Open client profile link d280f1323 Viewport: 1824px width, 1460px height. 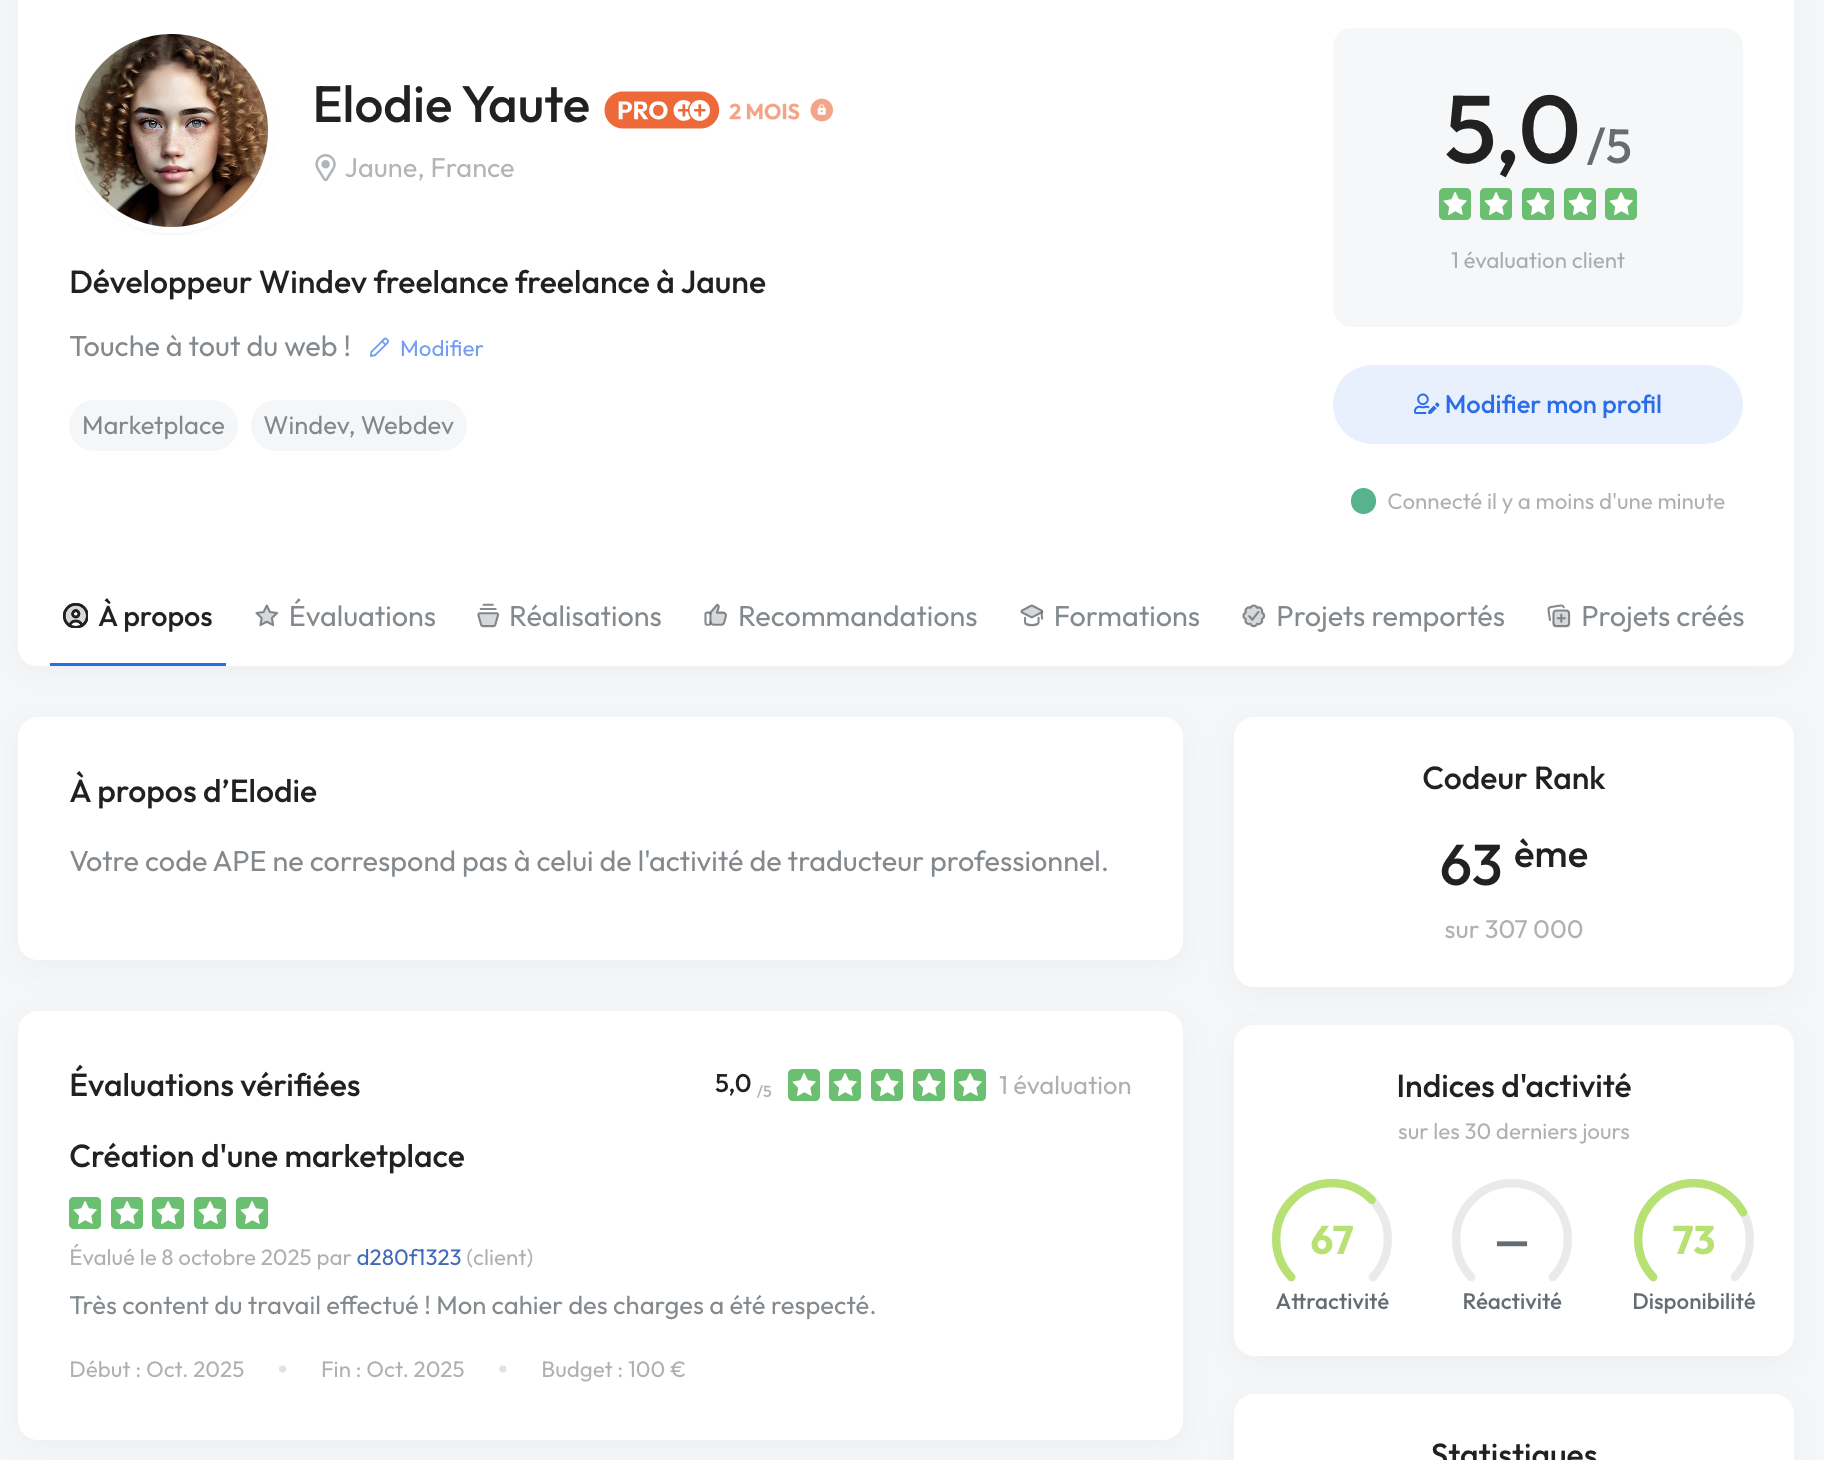pyautogui.click(x=408, y=1257)
